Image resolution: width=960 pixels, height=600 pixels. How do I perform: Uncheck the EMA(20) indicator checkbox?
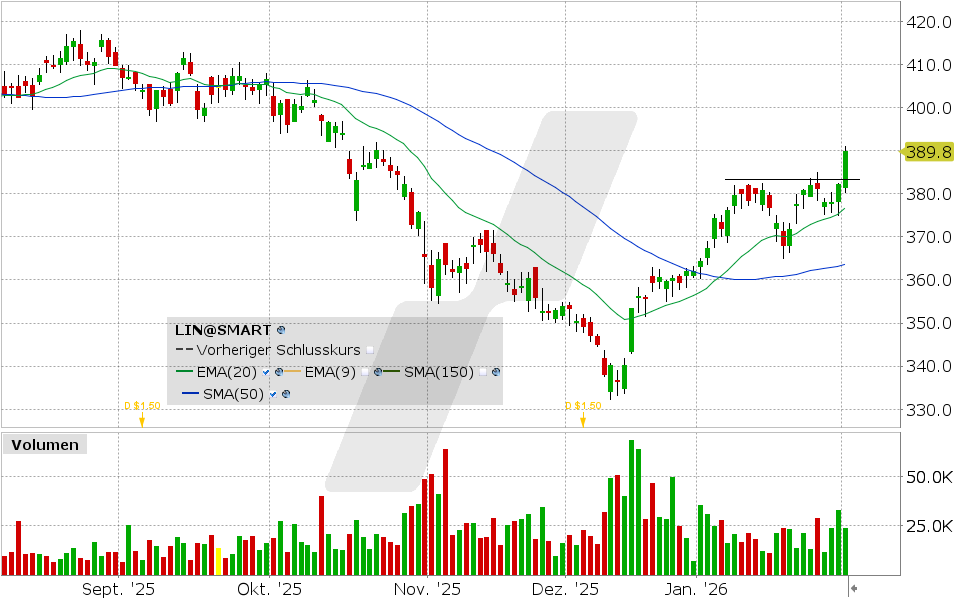pos(265,372)
